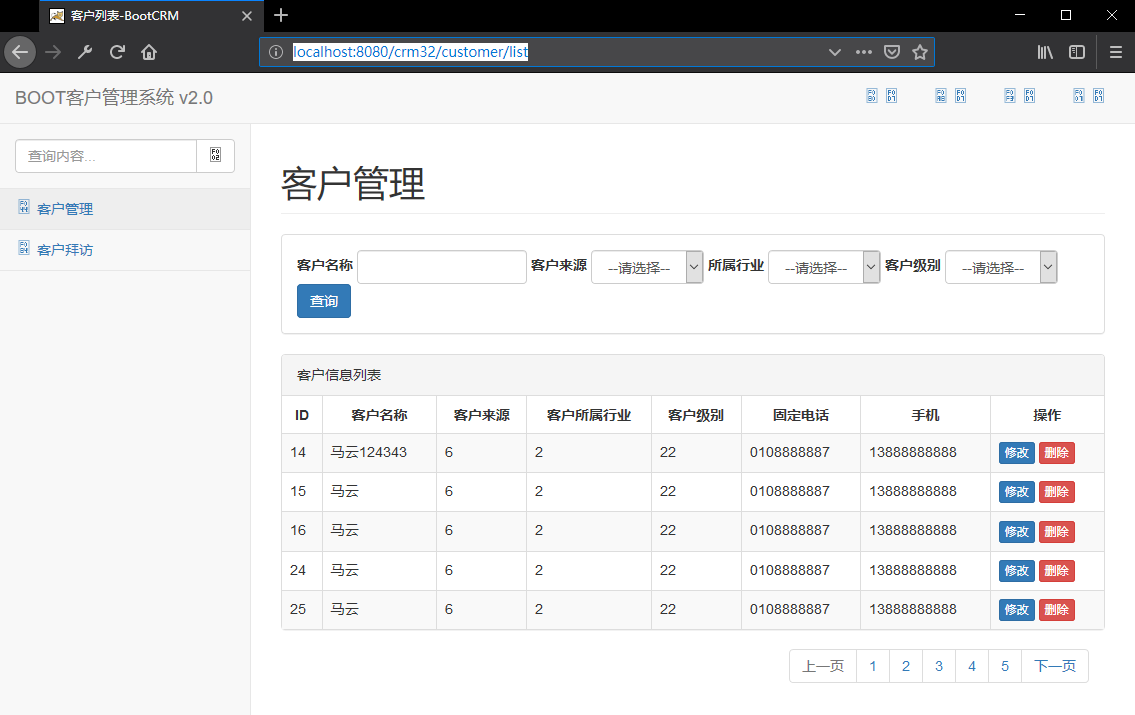
Task: Reload the page with the refresh icon
Action: point(117,52)
